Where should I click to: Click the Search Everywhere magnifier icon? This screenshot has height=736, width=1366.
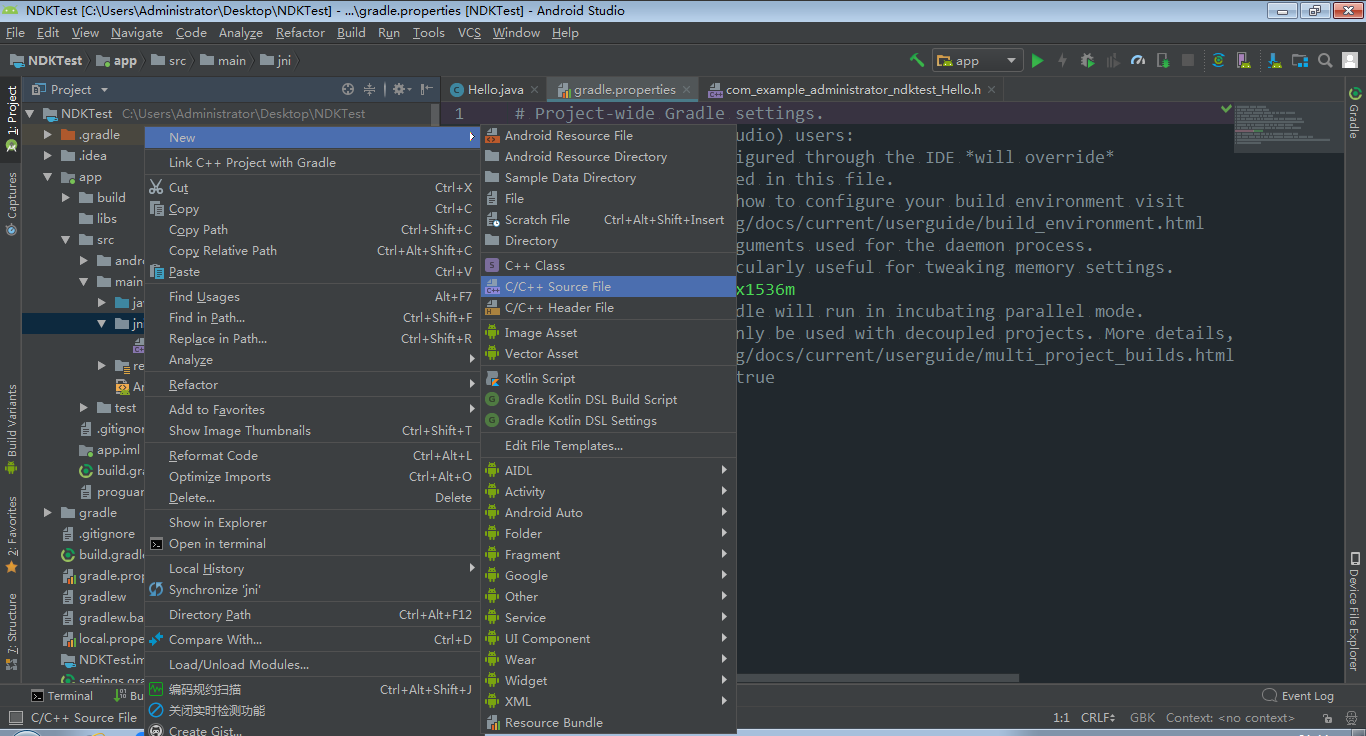pyautogui.click(x=1324, y=60)
